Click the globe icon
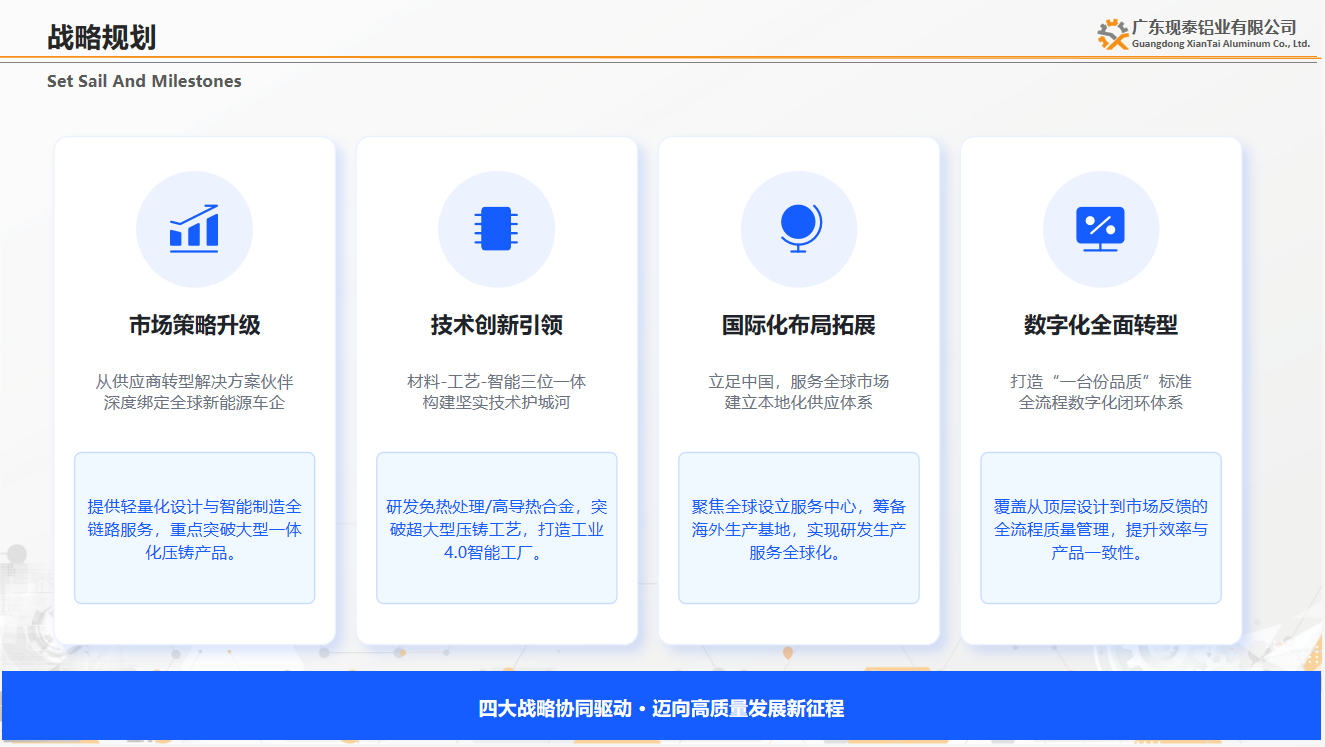 [x=799, y=229]
